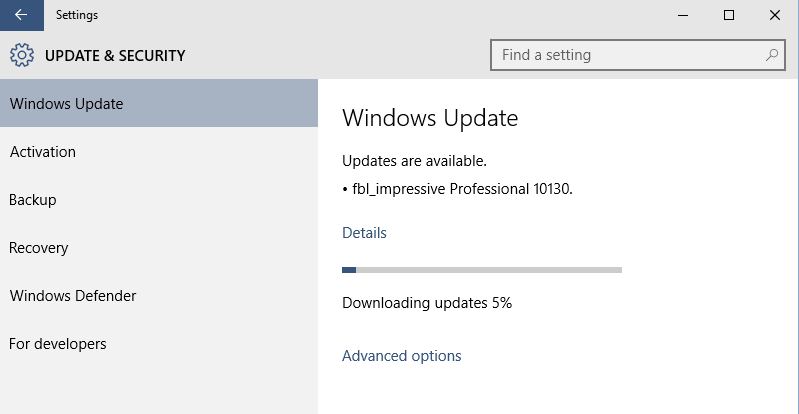Click the download progress bar
The width and height of the screenshot is (799, 414).
482,270
